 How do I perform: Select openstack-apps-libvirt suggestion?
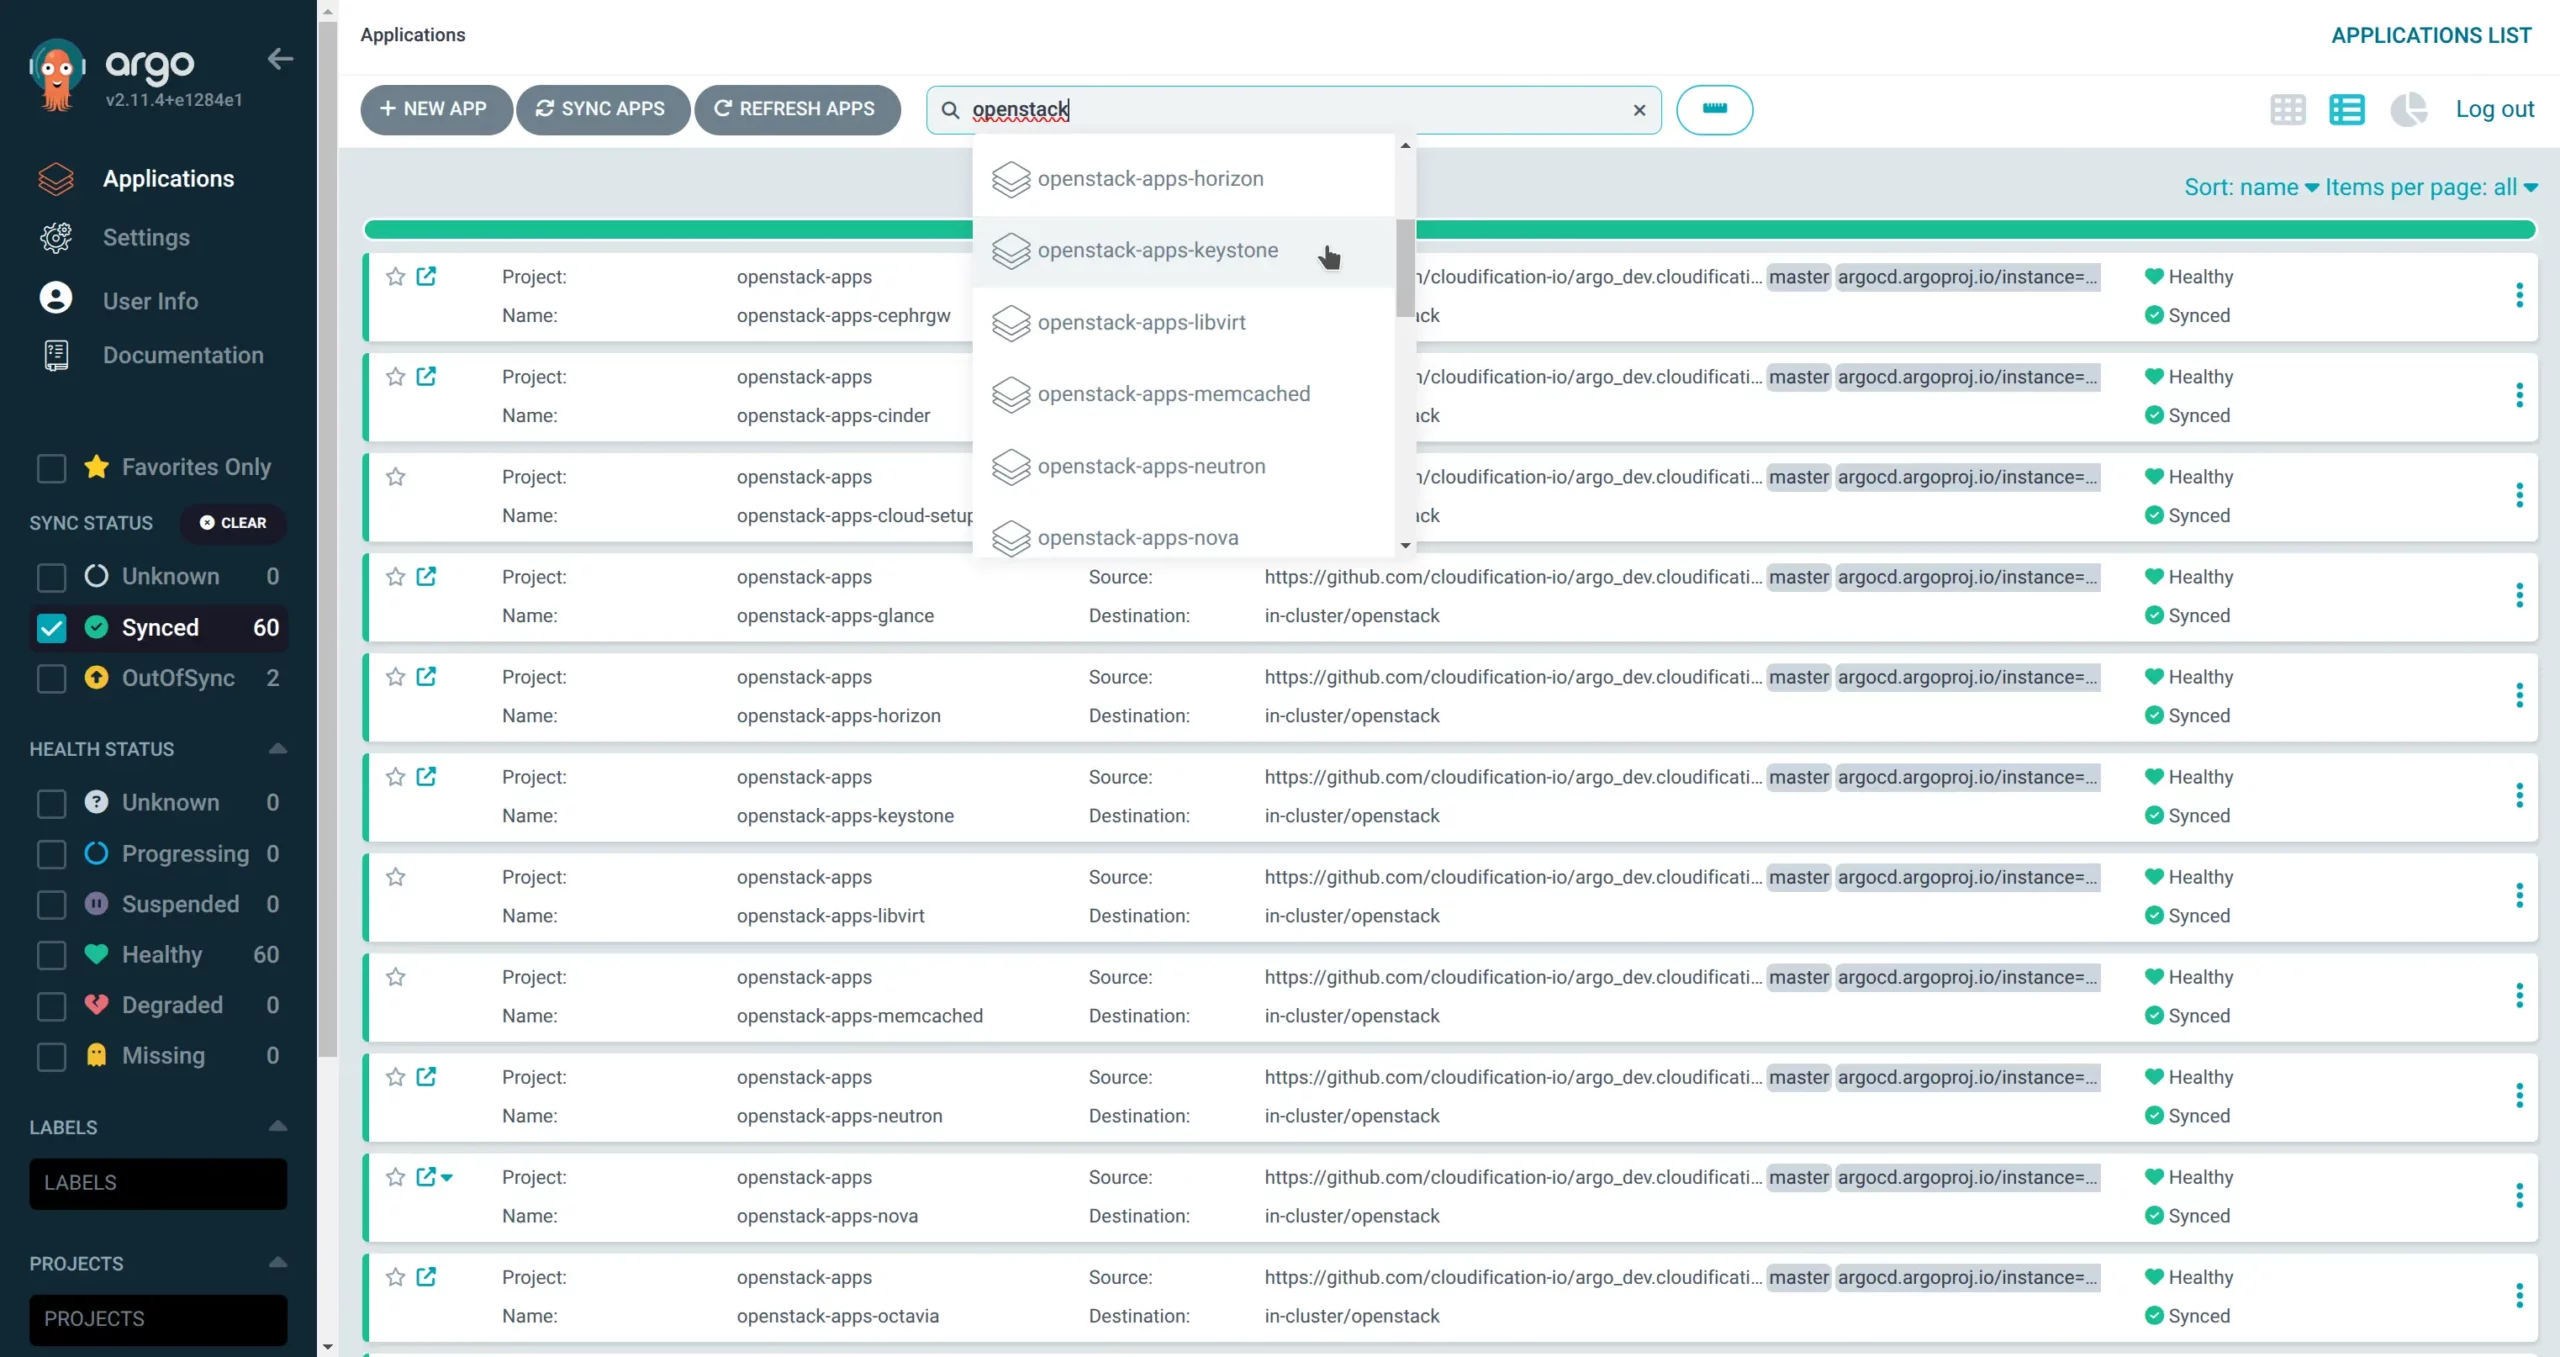(x=1183, y=323)
